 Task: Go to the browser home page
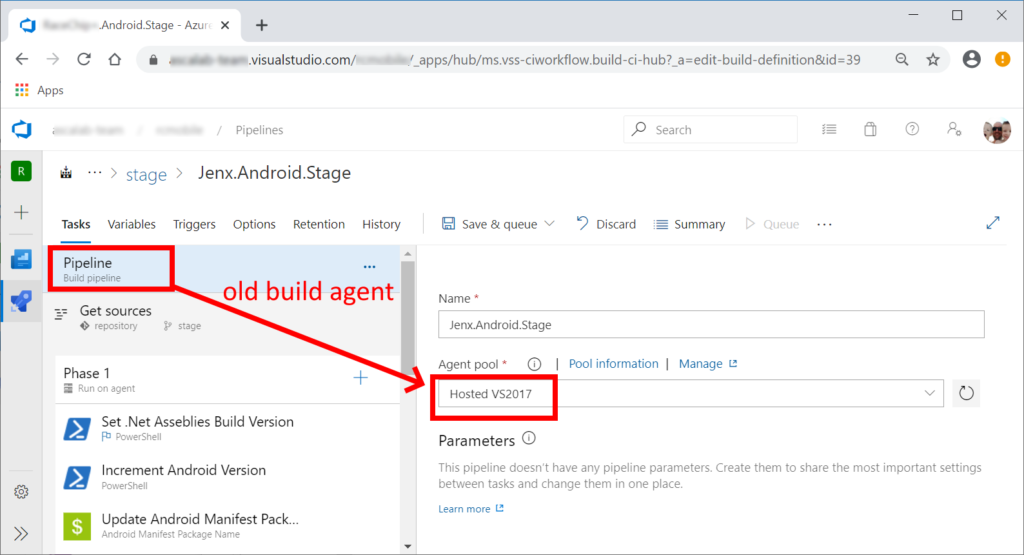click(115, 59)
